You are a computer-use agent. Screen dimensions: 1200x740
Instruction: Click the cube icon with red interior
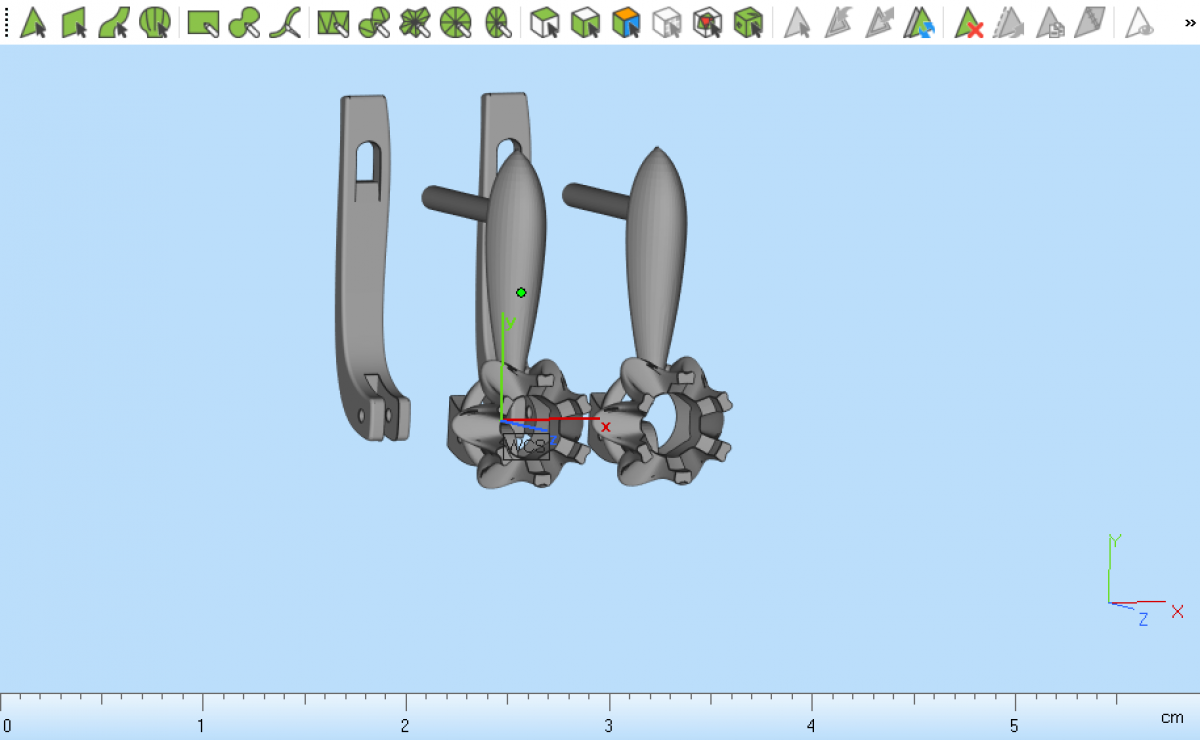[707, 22]
